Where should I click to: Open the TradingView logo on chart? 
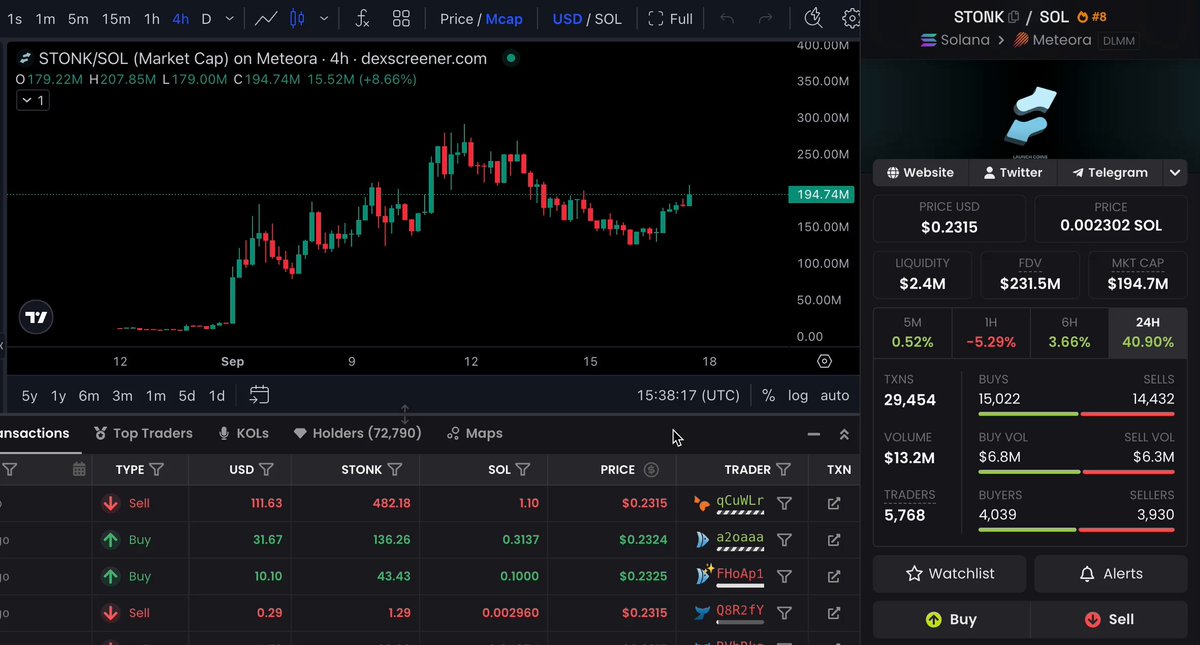[36, 317]
